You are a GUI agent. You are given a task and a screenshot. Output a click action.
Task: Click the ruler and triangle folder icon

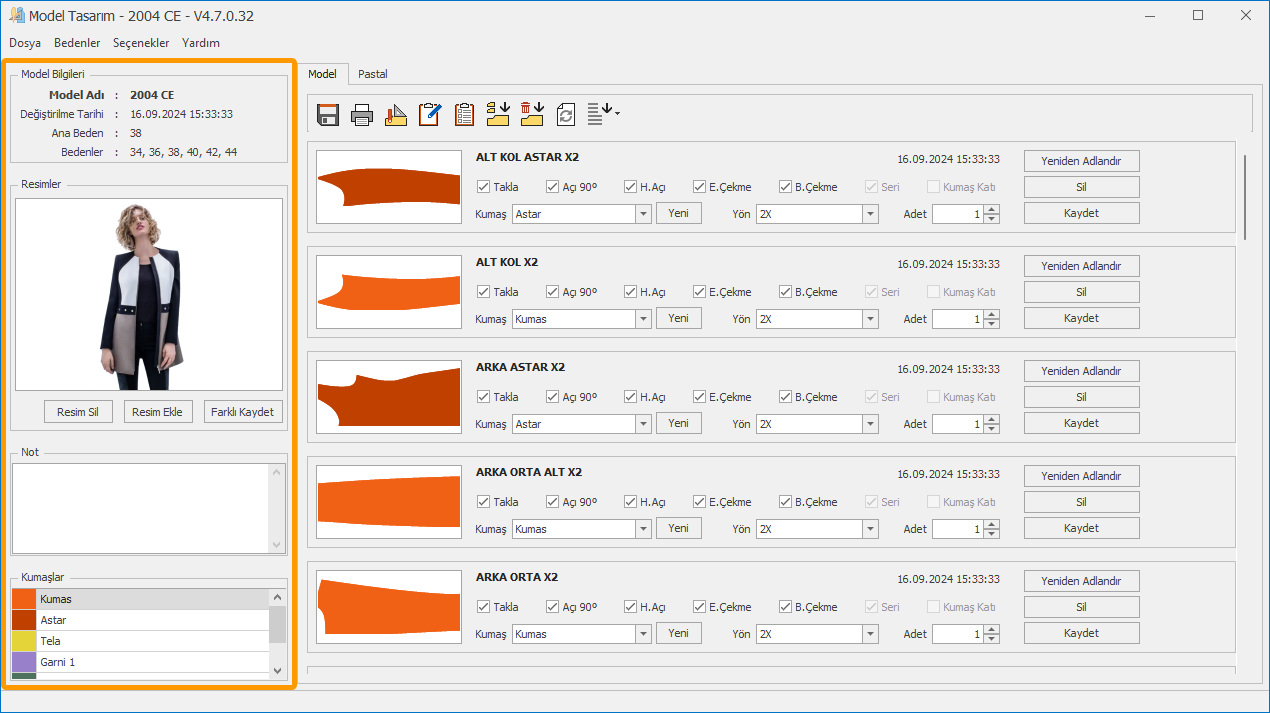tap(396, 115)
